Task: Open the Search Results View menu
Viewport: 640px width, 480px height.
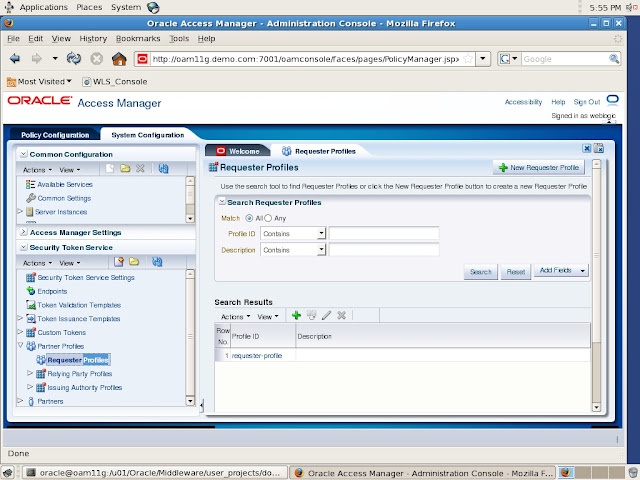Action: pos(268,317)
